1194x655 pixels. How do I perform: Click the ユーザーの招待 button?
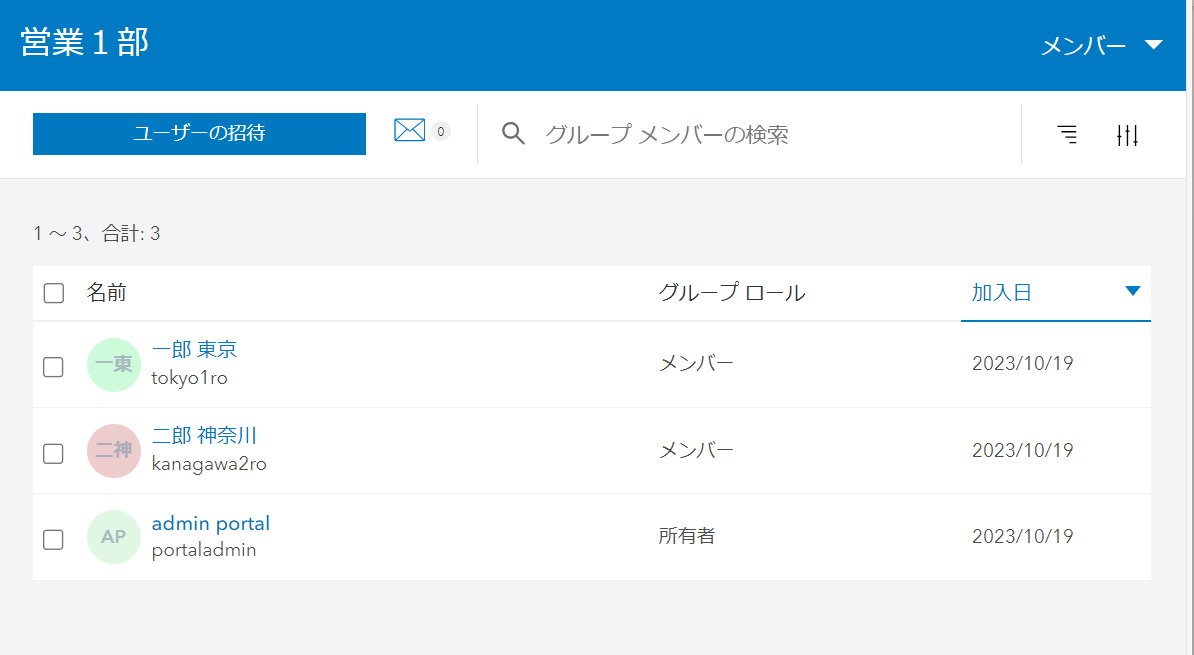pyautogui.click(x=200, y=134)
